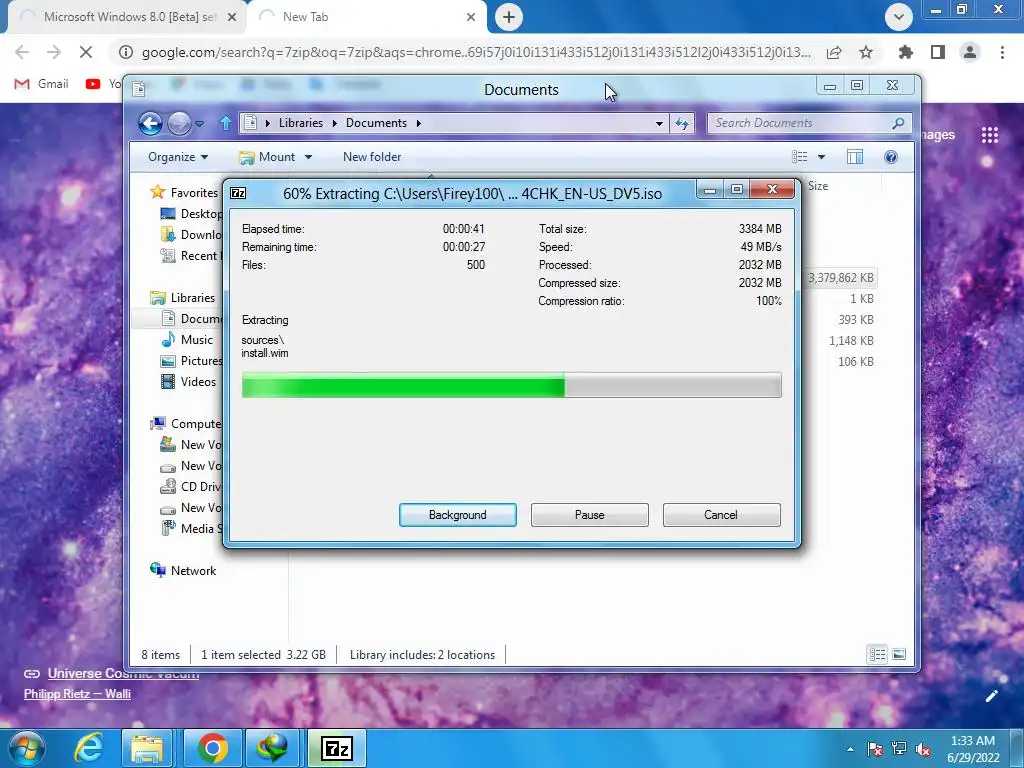This screenshot has height=768, width=1024.
Task: Select Music library
Action: pyautogui.click(x=187, y=340)
